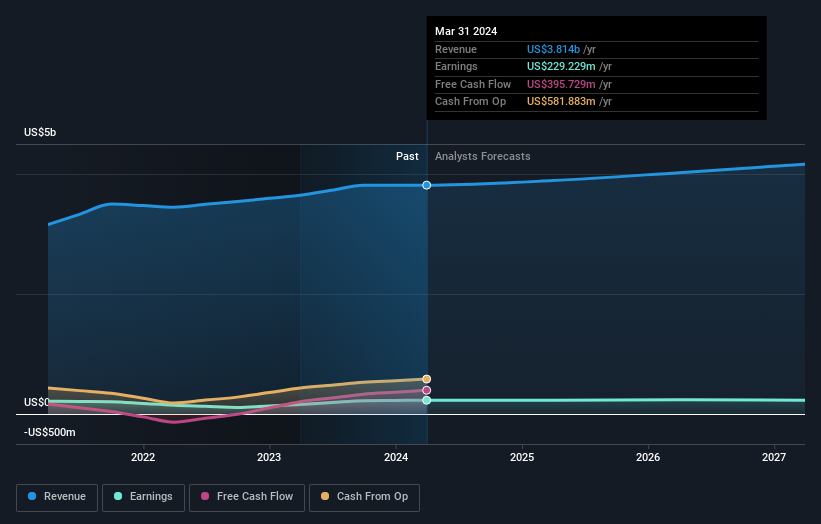Screen dimensions: 821x524
Task: Toggle the Earnings legend button
Action: coord(143,497)
